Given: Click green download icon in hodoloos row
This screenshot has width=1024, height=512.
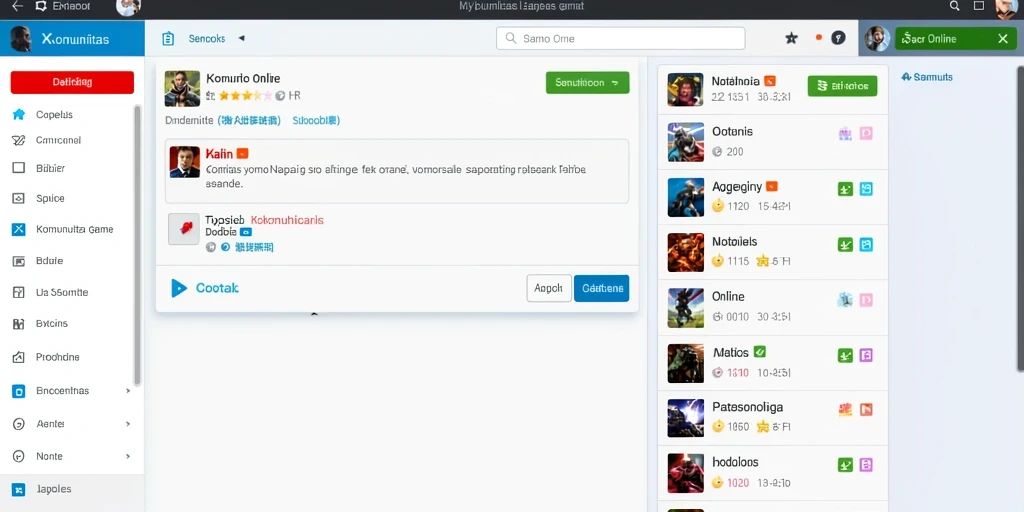Looking at the screenshot, I should (x=845, y=465).
